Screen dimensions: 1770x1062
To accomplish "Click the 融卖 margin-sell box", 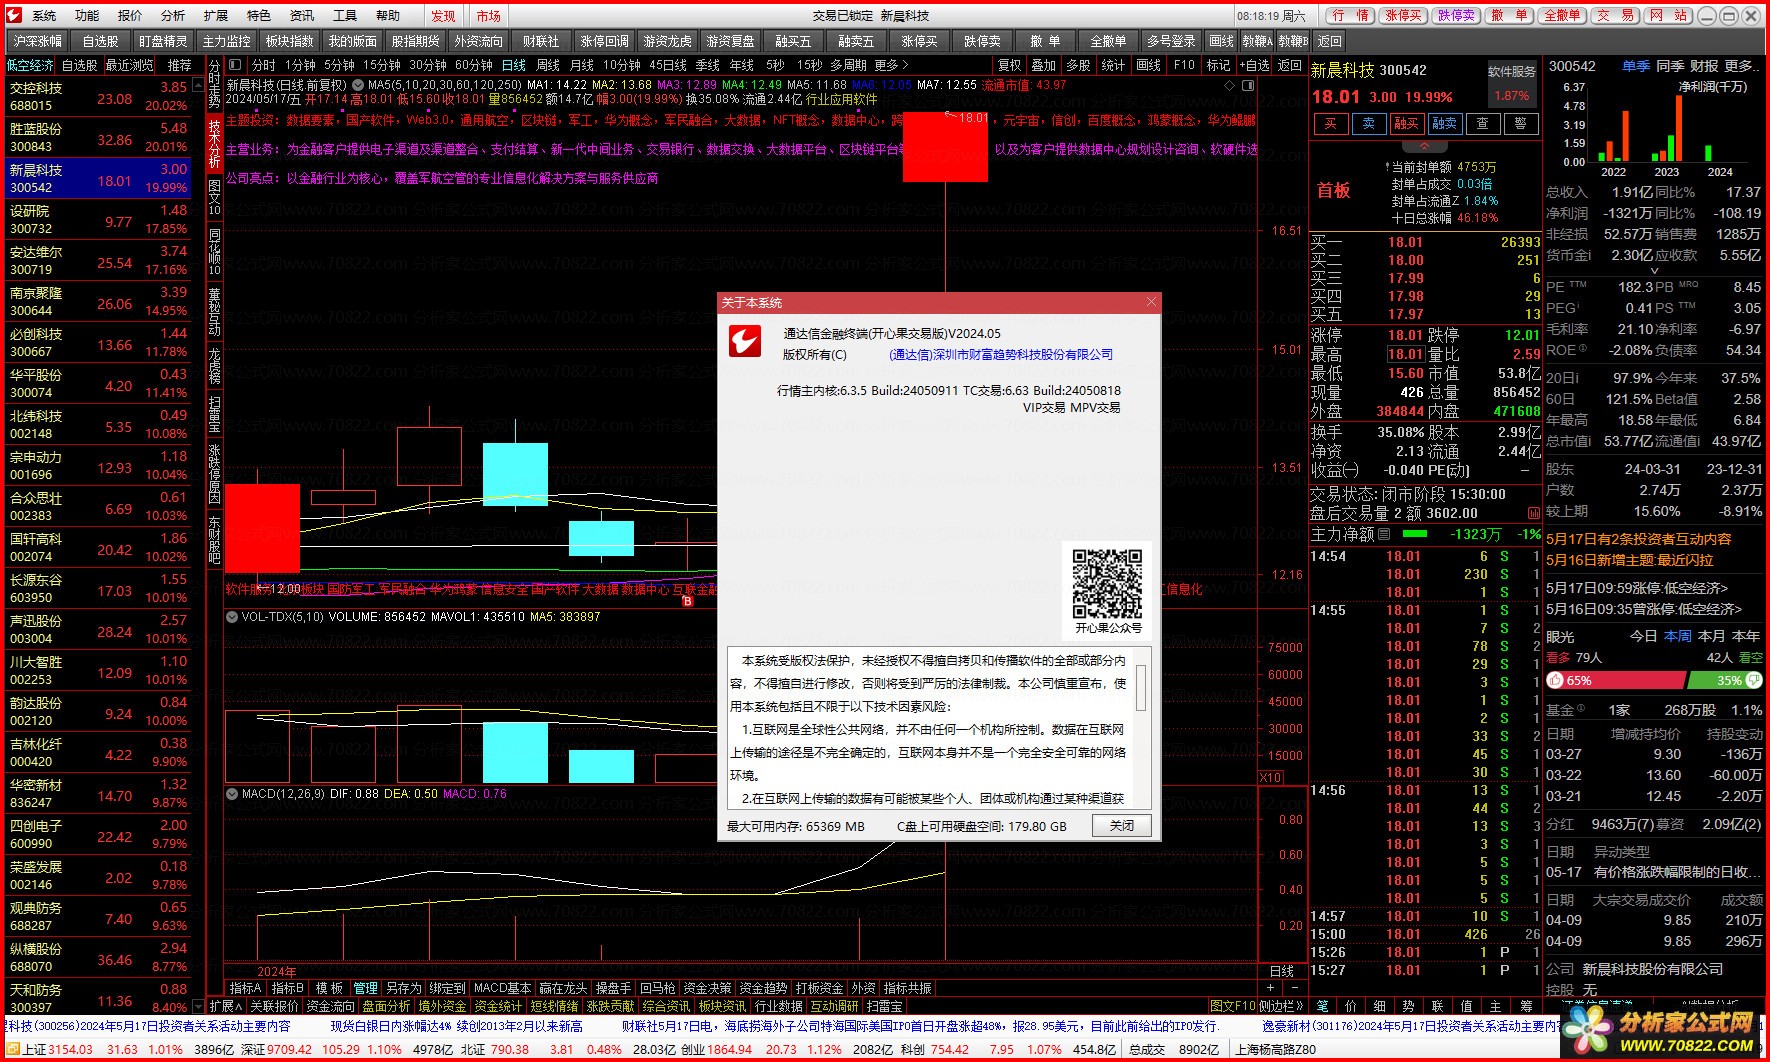I will click(x=1444, y=123).
